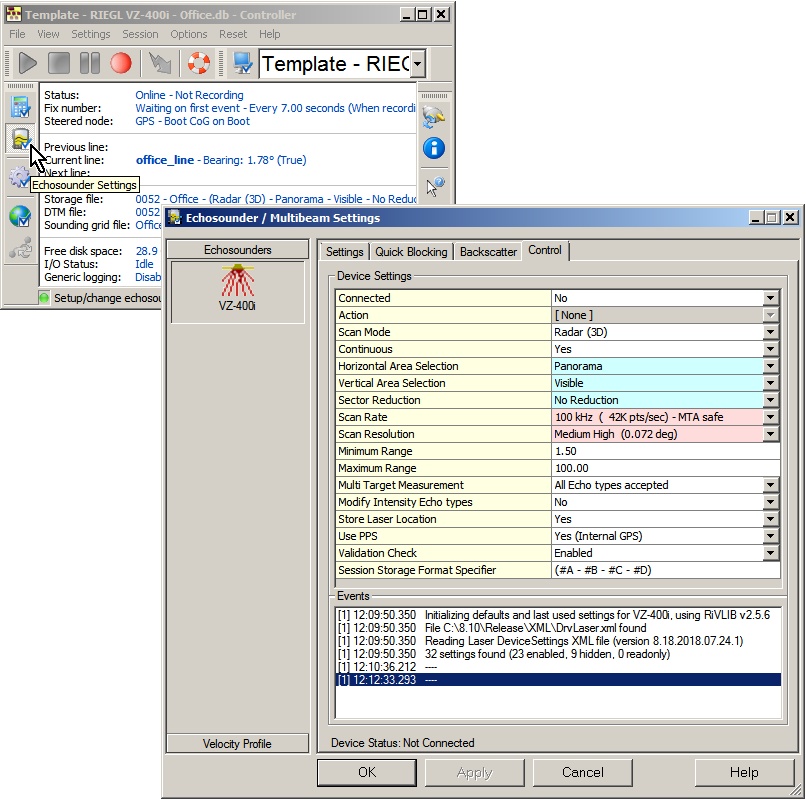Image resolution: width=806 pixels, height=800 pixels.
Task: Open the Session menu
Action: coord(140,34)
